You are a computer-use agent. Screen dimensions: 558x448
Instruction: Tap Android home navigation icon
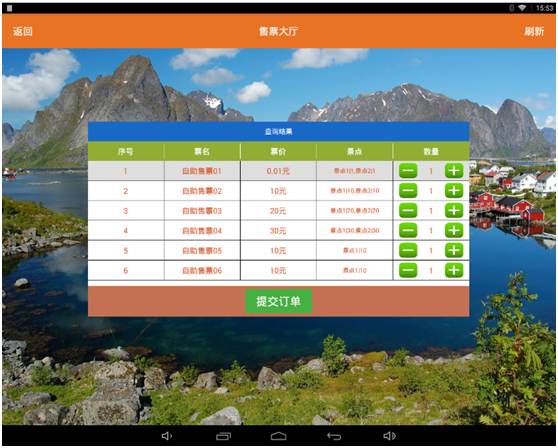click(278, 436)
